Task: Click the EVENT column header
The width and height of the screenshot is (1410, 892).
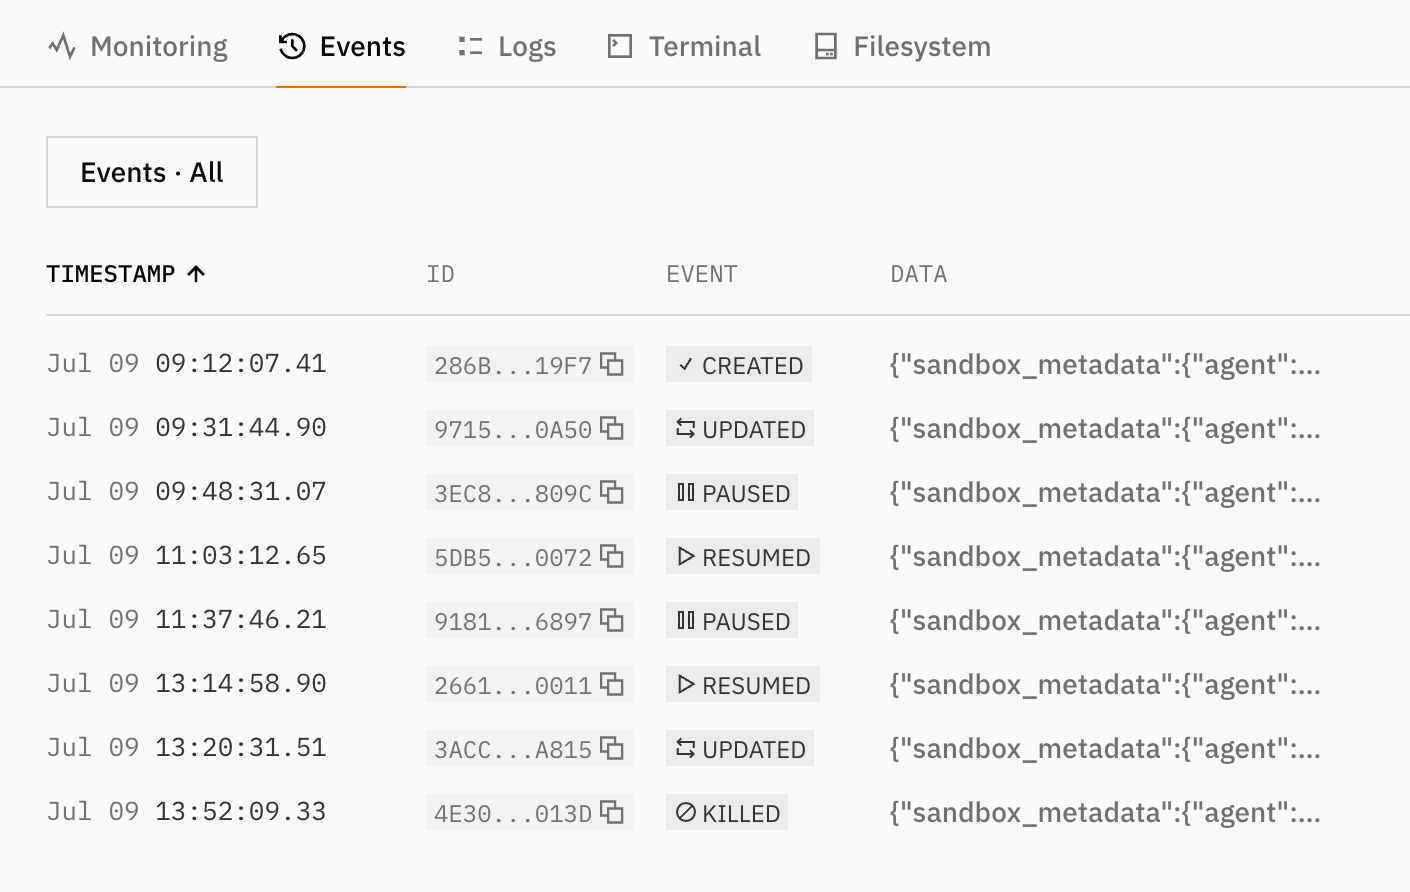Action: [x=702, y=274]
